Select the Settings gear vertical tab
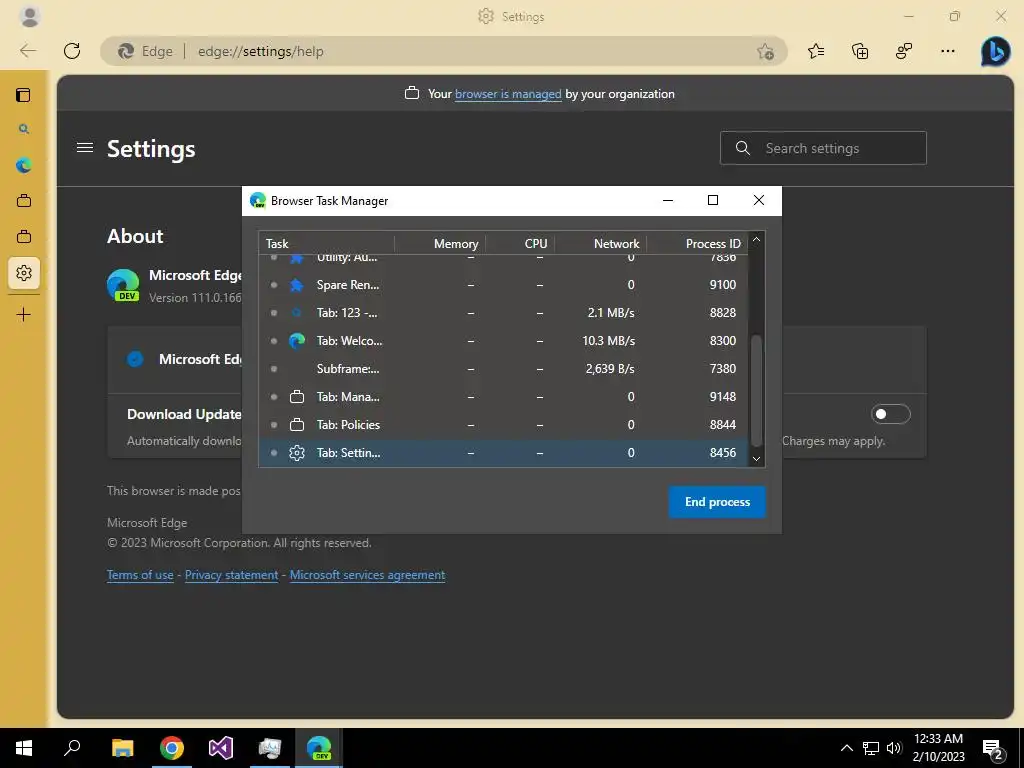The height and width of the screenshot is (768, 1024). click(24, 272)
